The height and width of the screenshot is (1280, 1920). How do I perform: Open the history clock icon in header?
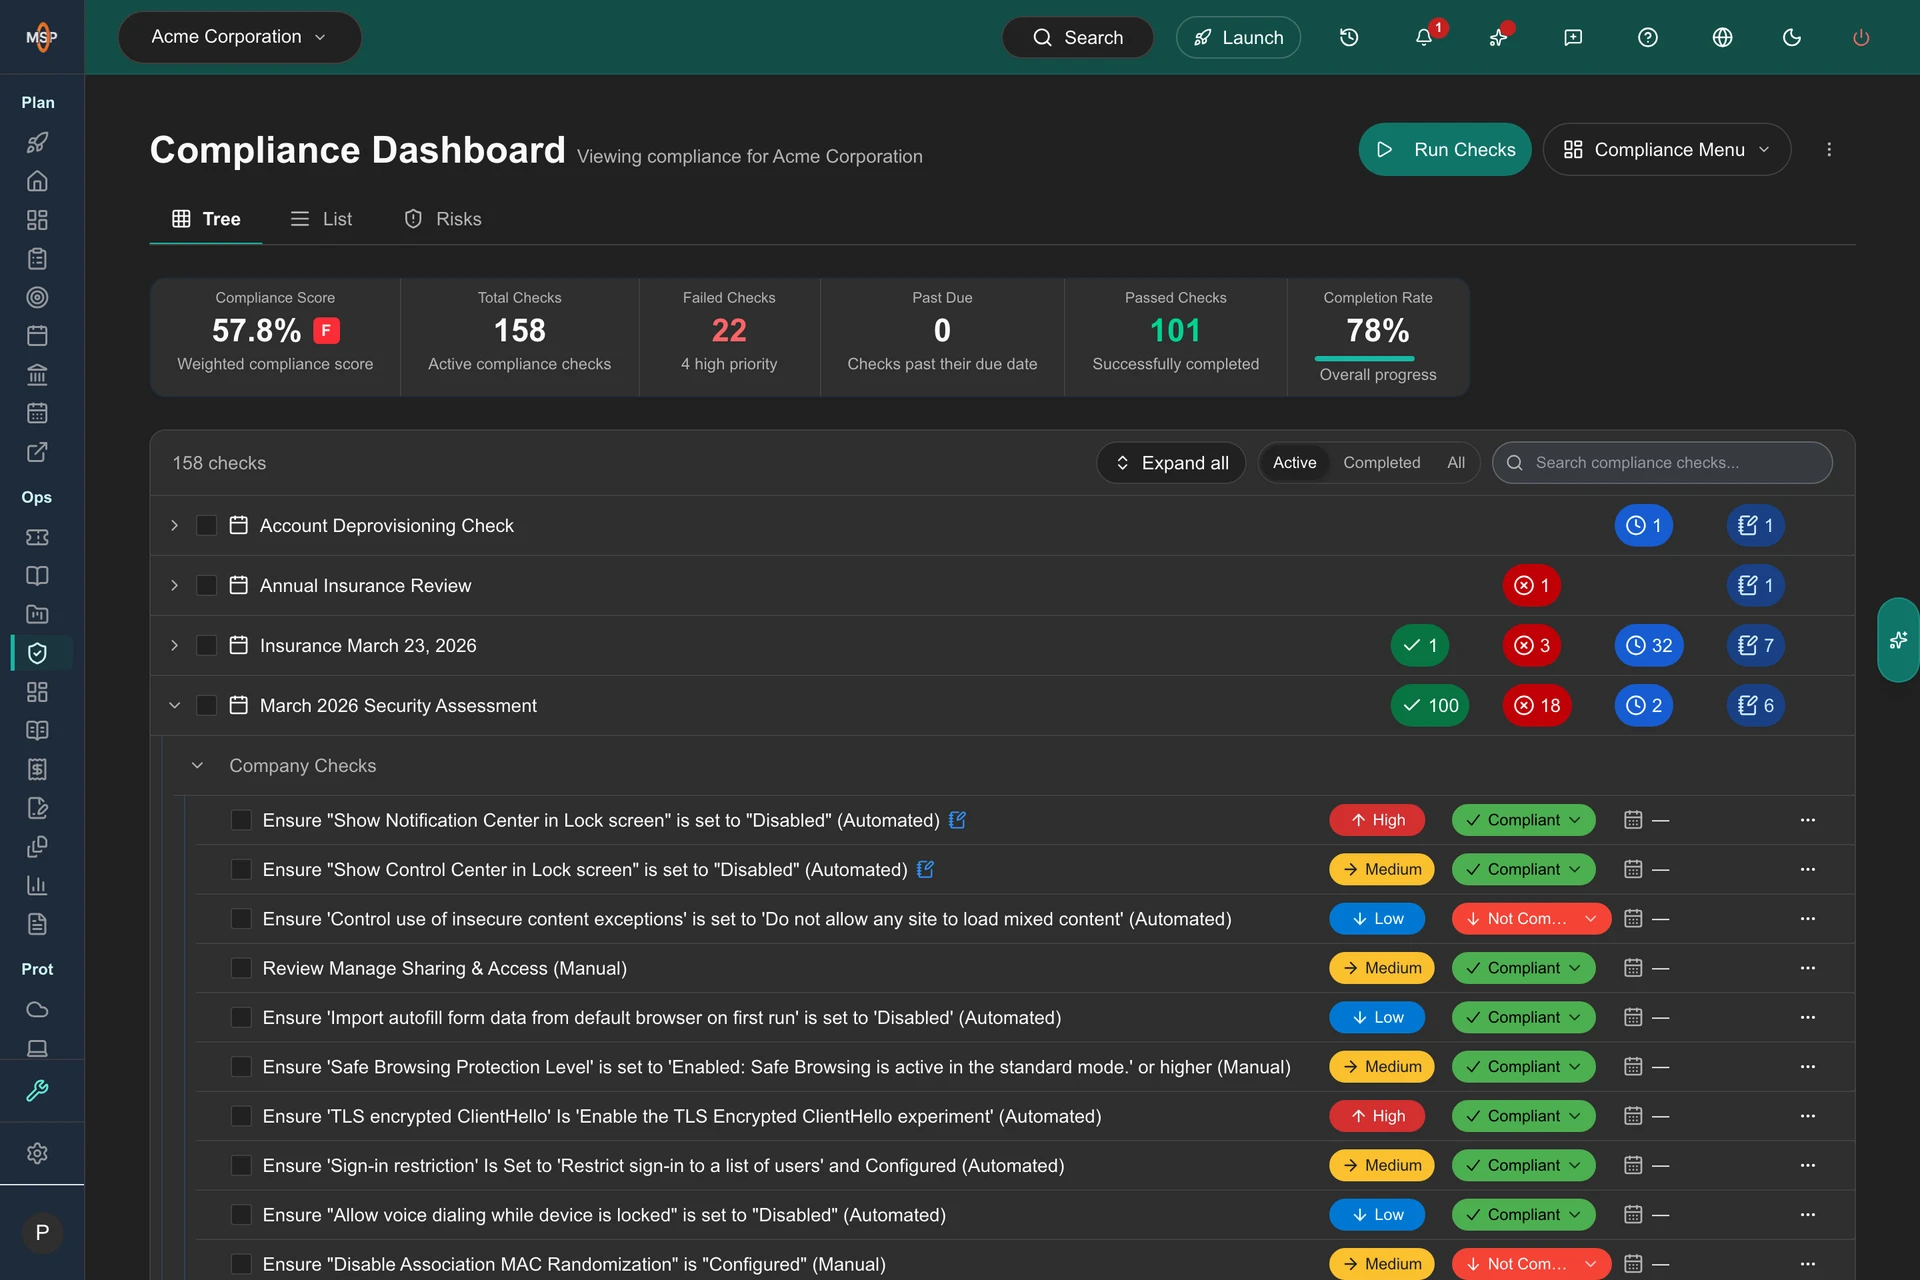(x=1349, y=37)
